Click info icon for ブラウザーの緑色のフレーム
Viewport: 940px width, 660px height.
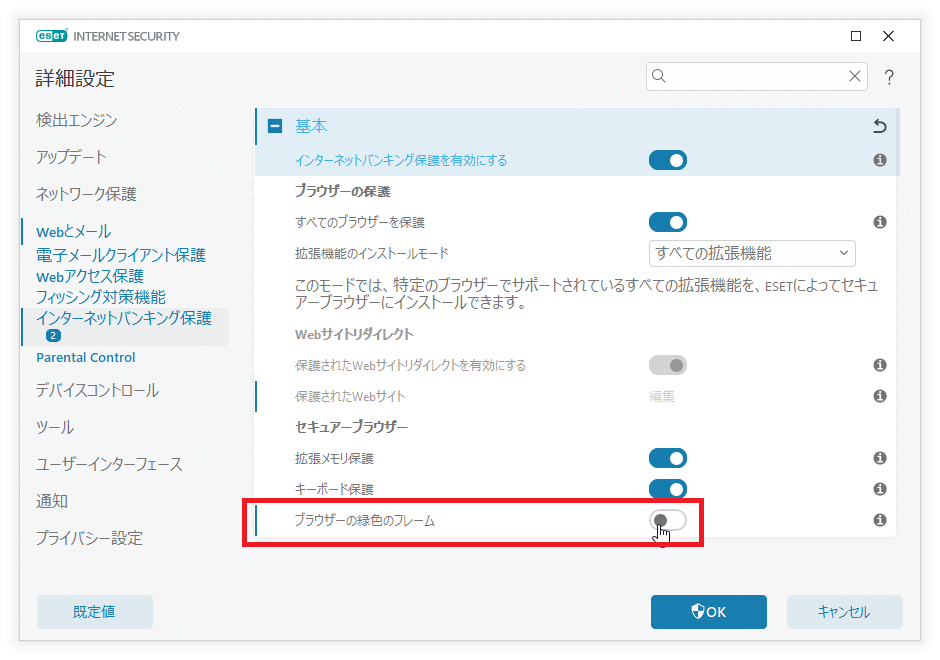pyautogui.click(x=880, y=520)
